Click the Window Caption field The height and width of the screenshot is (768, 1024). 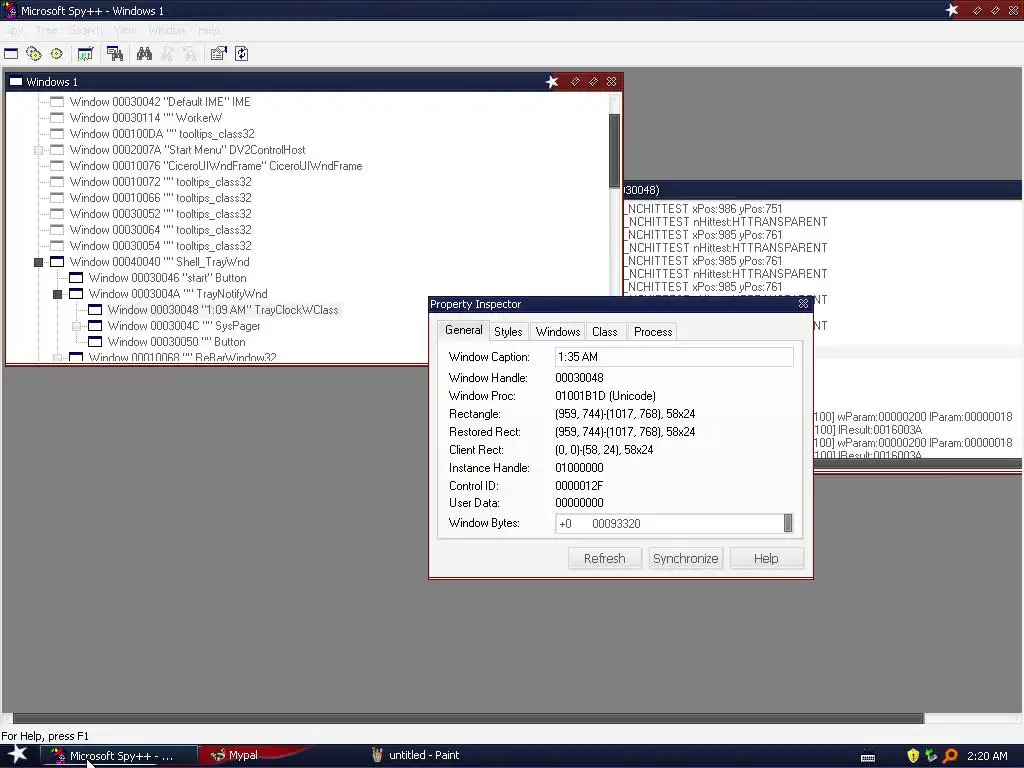click(674, 357)
